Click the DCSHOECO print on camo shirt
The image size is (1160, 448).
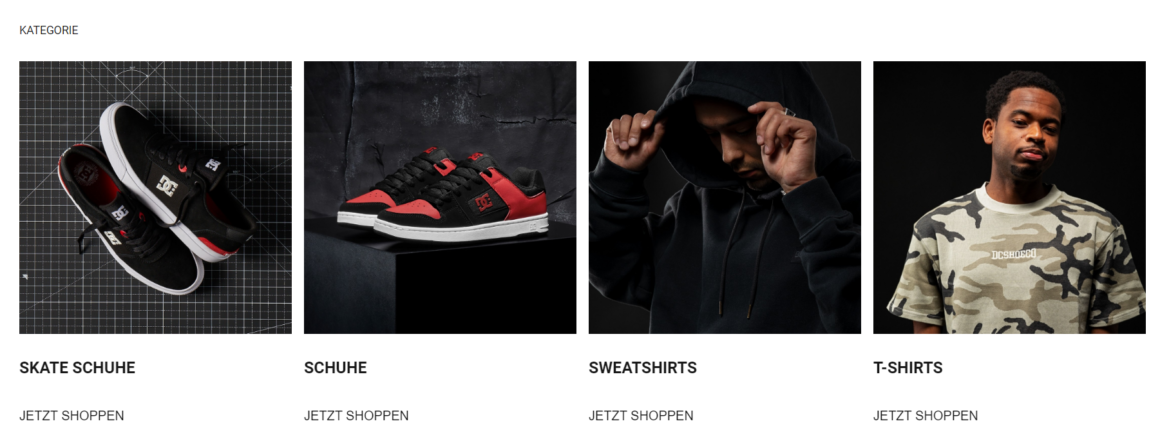[x=1014, y=254]
